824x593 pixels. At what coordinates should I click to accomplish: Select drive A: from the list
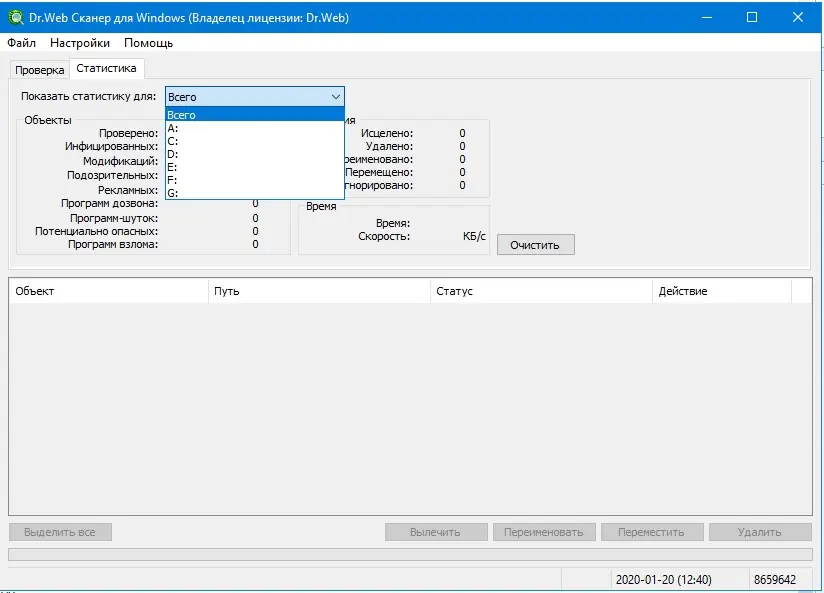255,128
